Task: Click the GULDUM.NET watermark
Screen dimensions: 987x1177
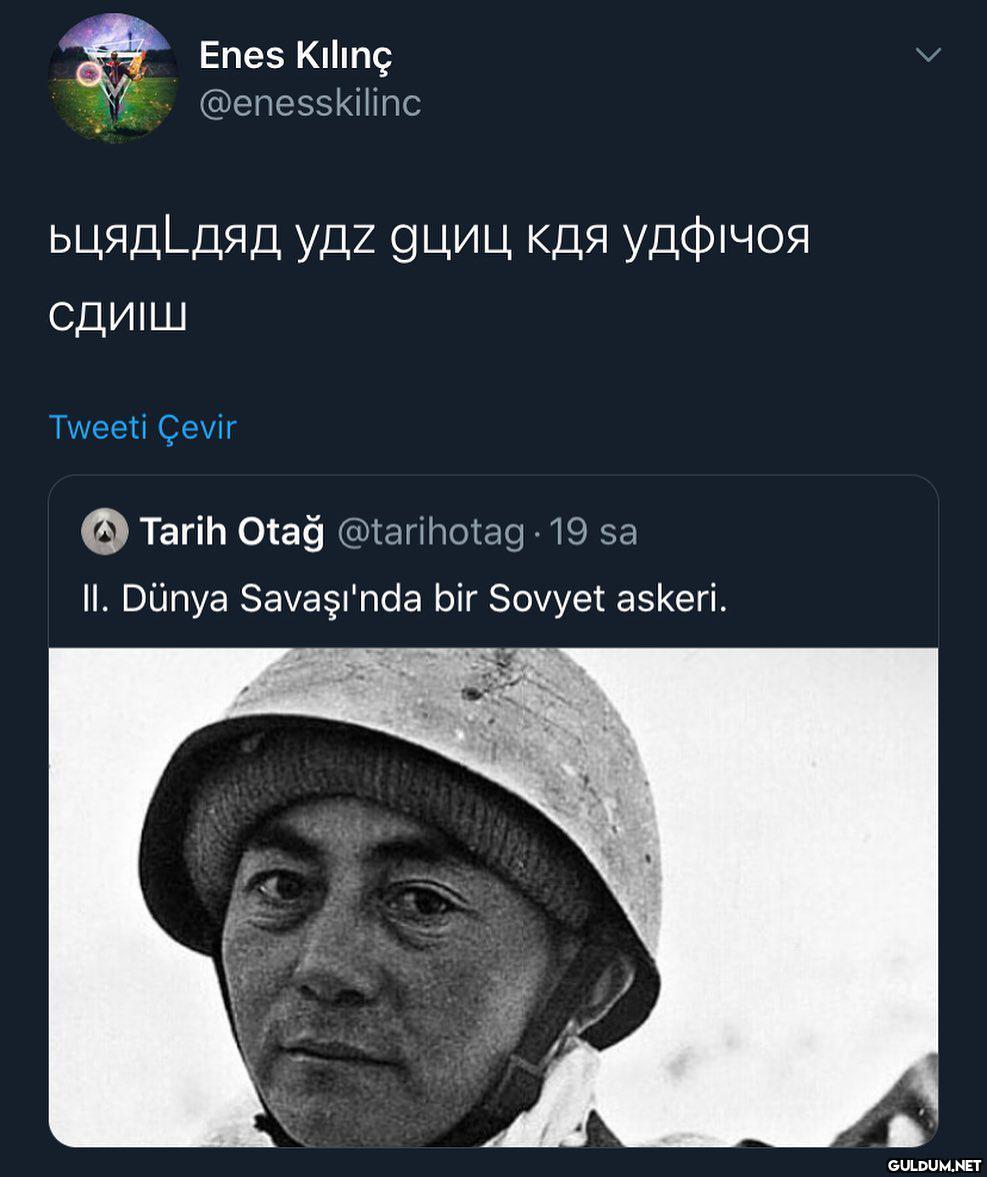Action: [934, 1164]
